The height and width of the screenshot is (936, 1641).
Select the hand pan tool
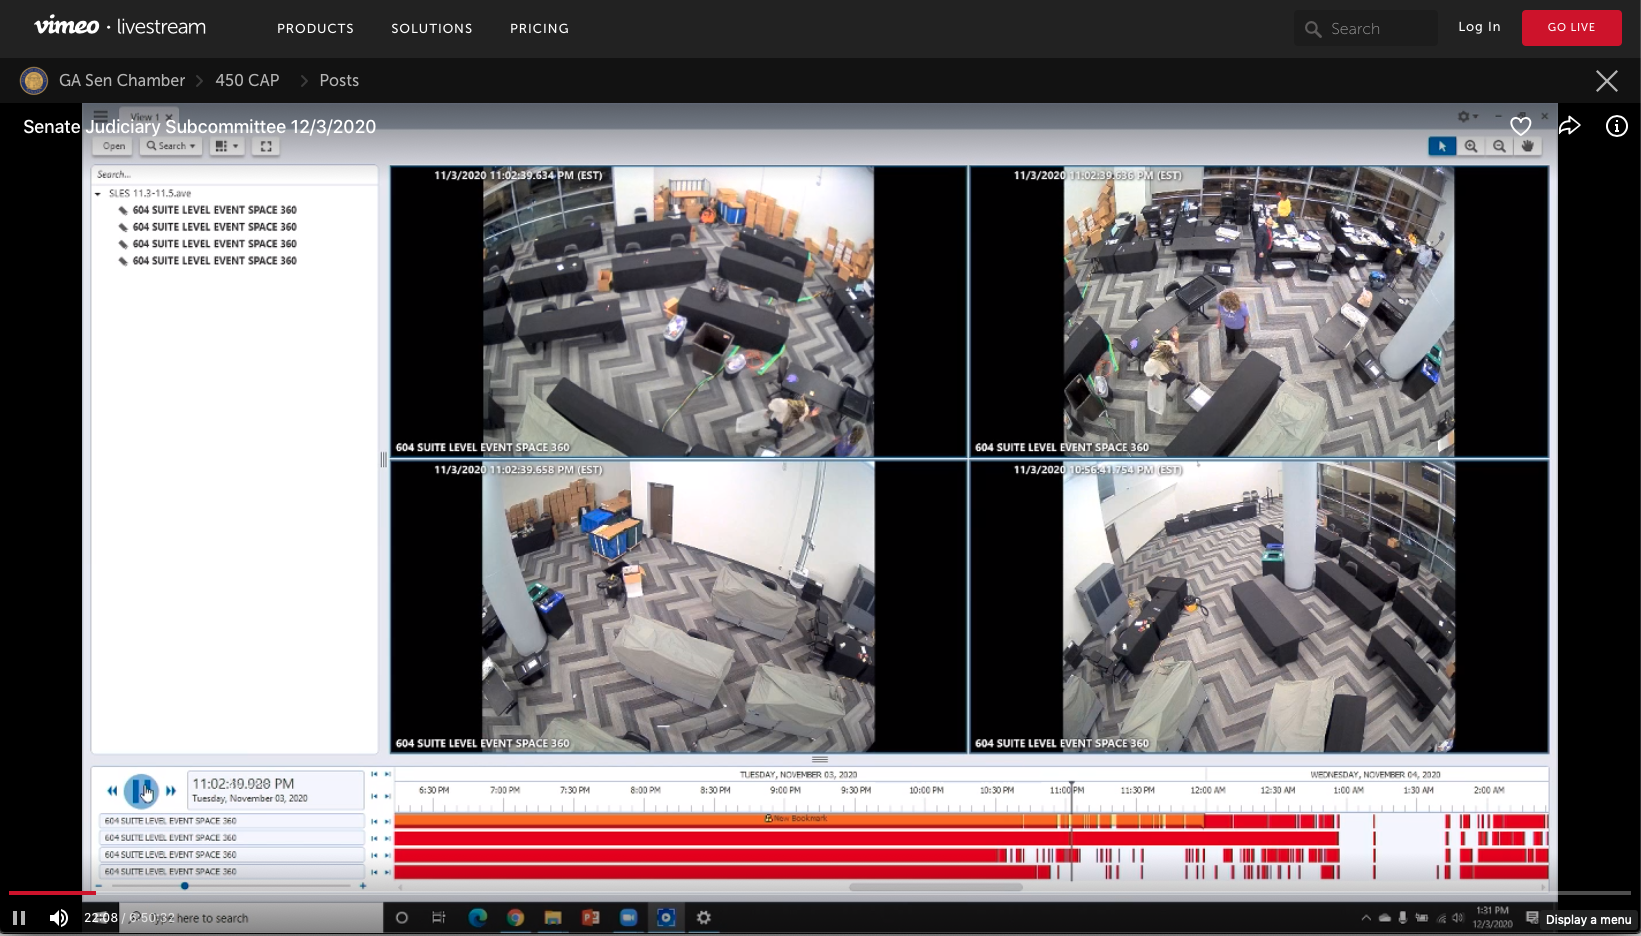(x=1527, y=146)
